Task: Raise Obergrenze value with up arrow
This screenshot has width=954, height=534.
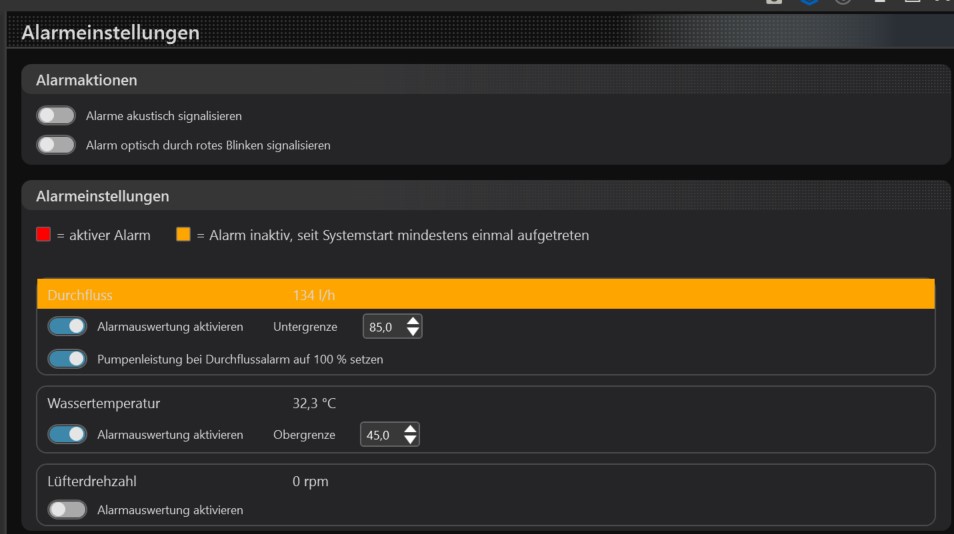Action: (409, 429)
